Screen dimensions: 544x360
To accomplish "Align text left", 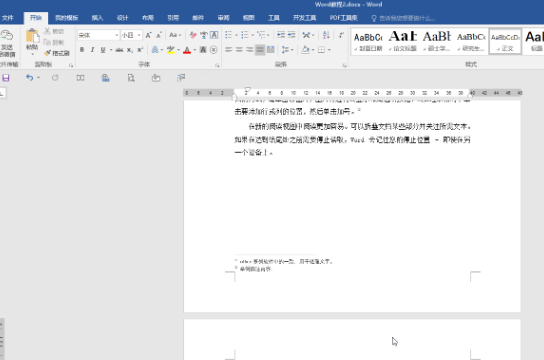I will [x=228, y=50].
